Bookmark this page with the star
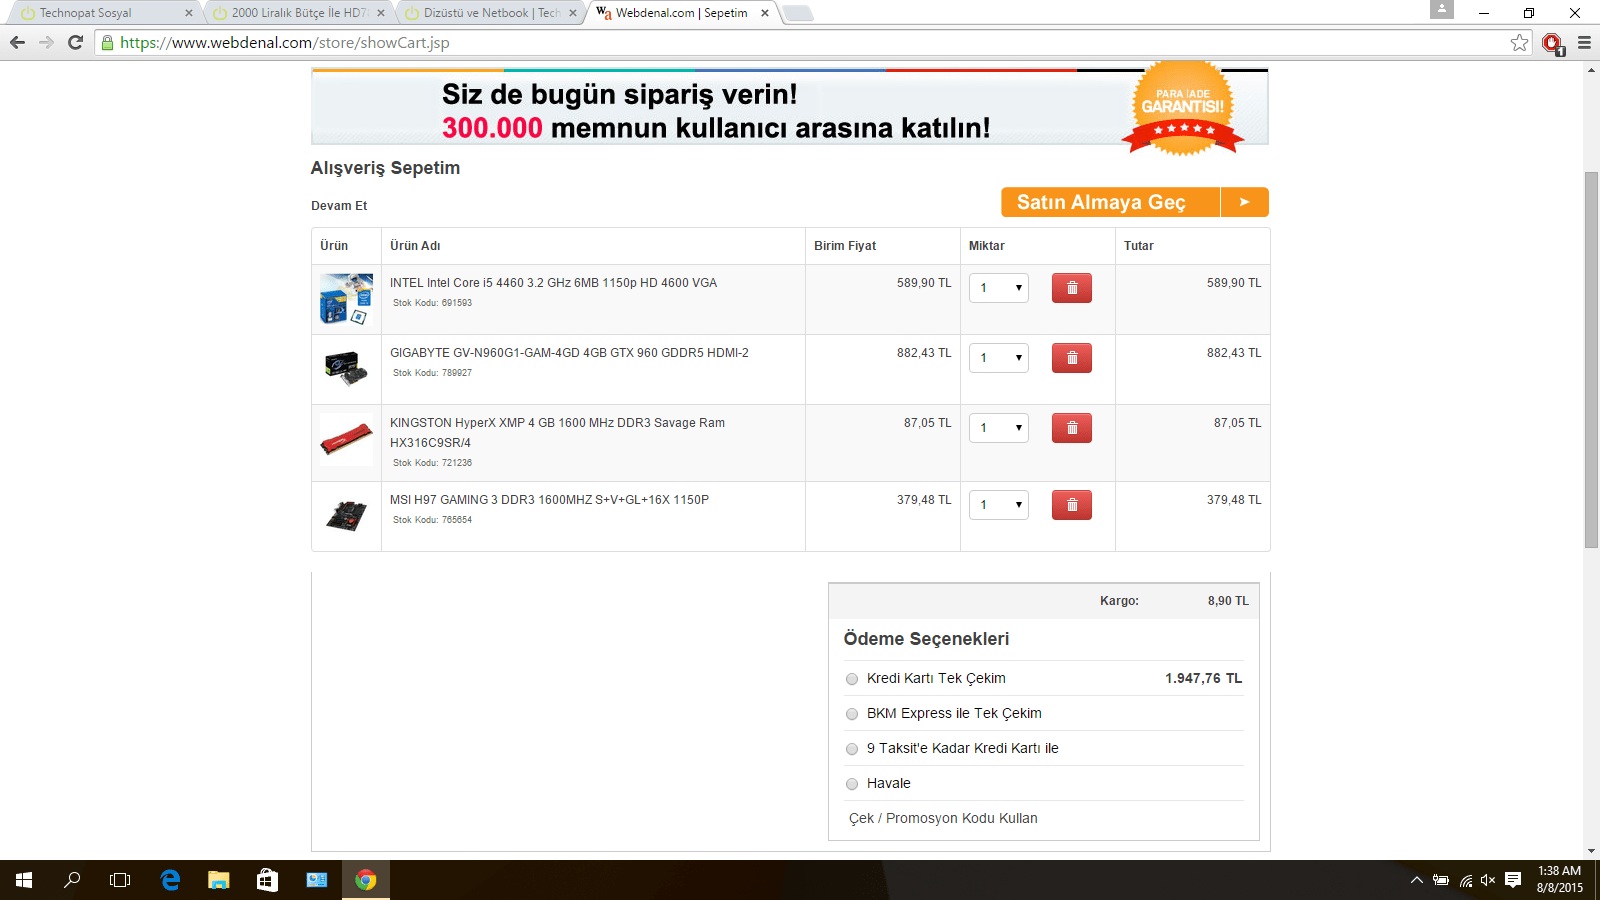This screenshot has width=1600, height=900. [1520, 42]
